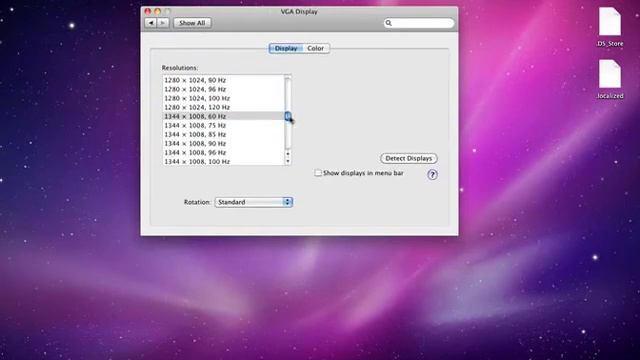Image resolution: width=640 pixels, height=360 pixels.
Task: Select 1280 × 1024, 100 Hz resolution
Action: click(224, 98)
